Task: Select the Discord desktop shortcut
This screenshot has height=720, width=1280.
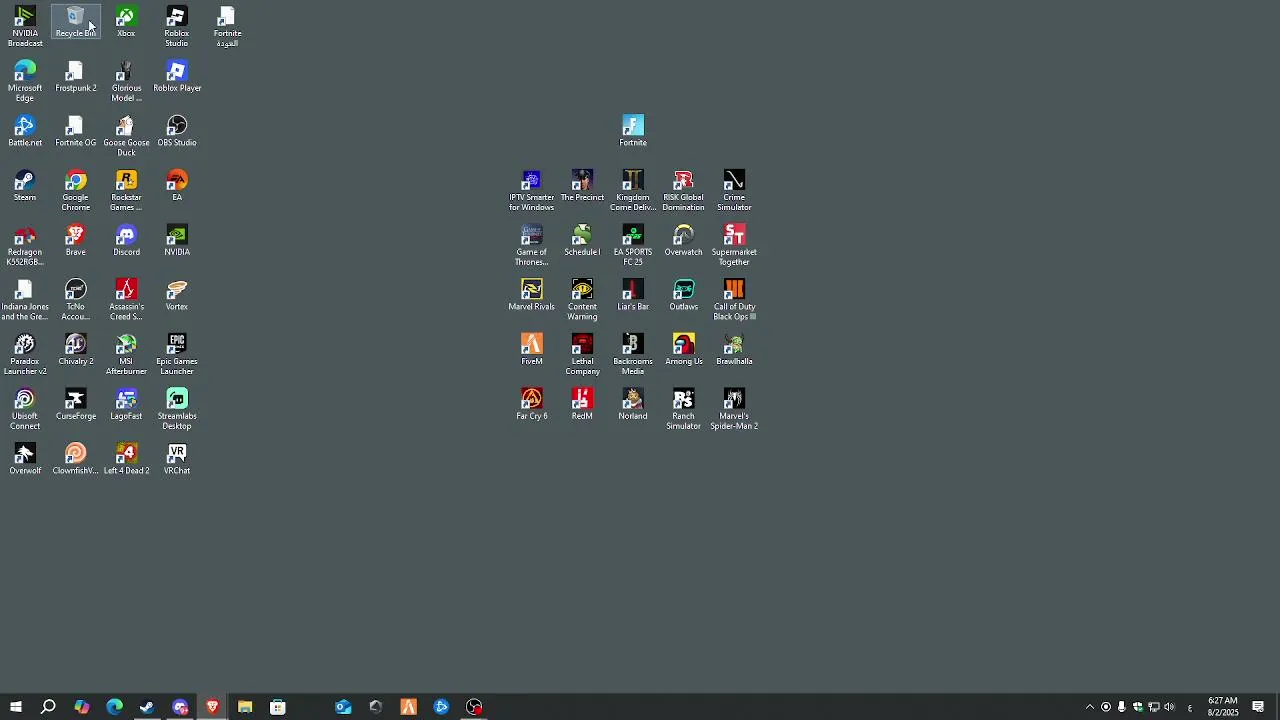Action: (x=126, y=241)
